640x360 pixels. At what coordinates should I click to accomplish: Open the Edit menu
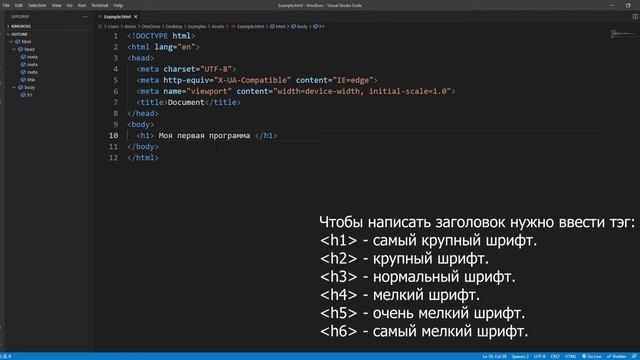click(19, 5)
